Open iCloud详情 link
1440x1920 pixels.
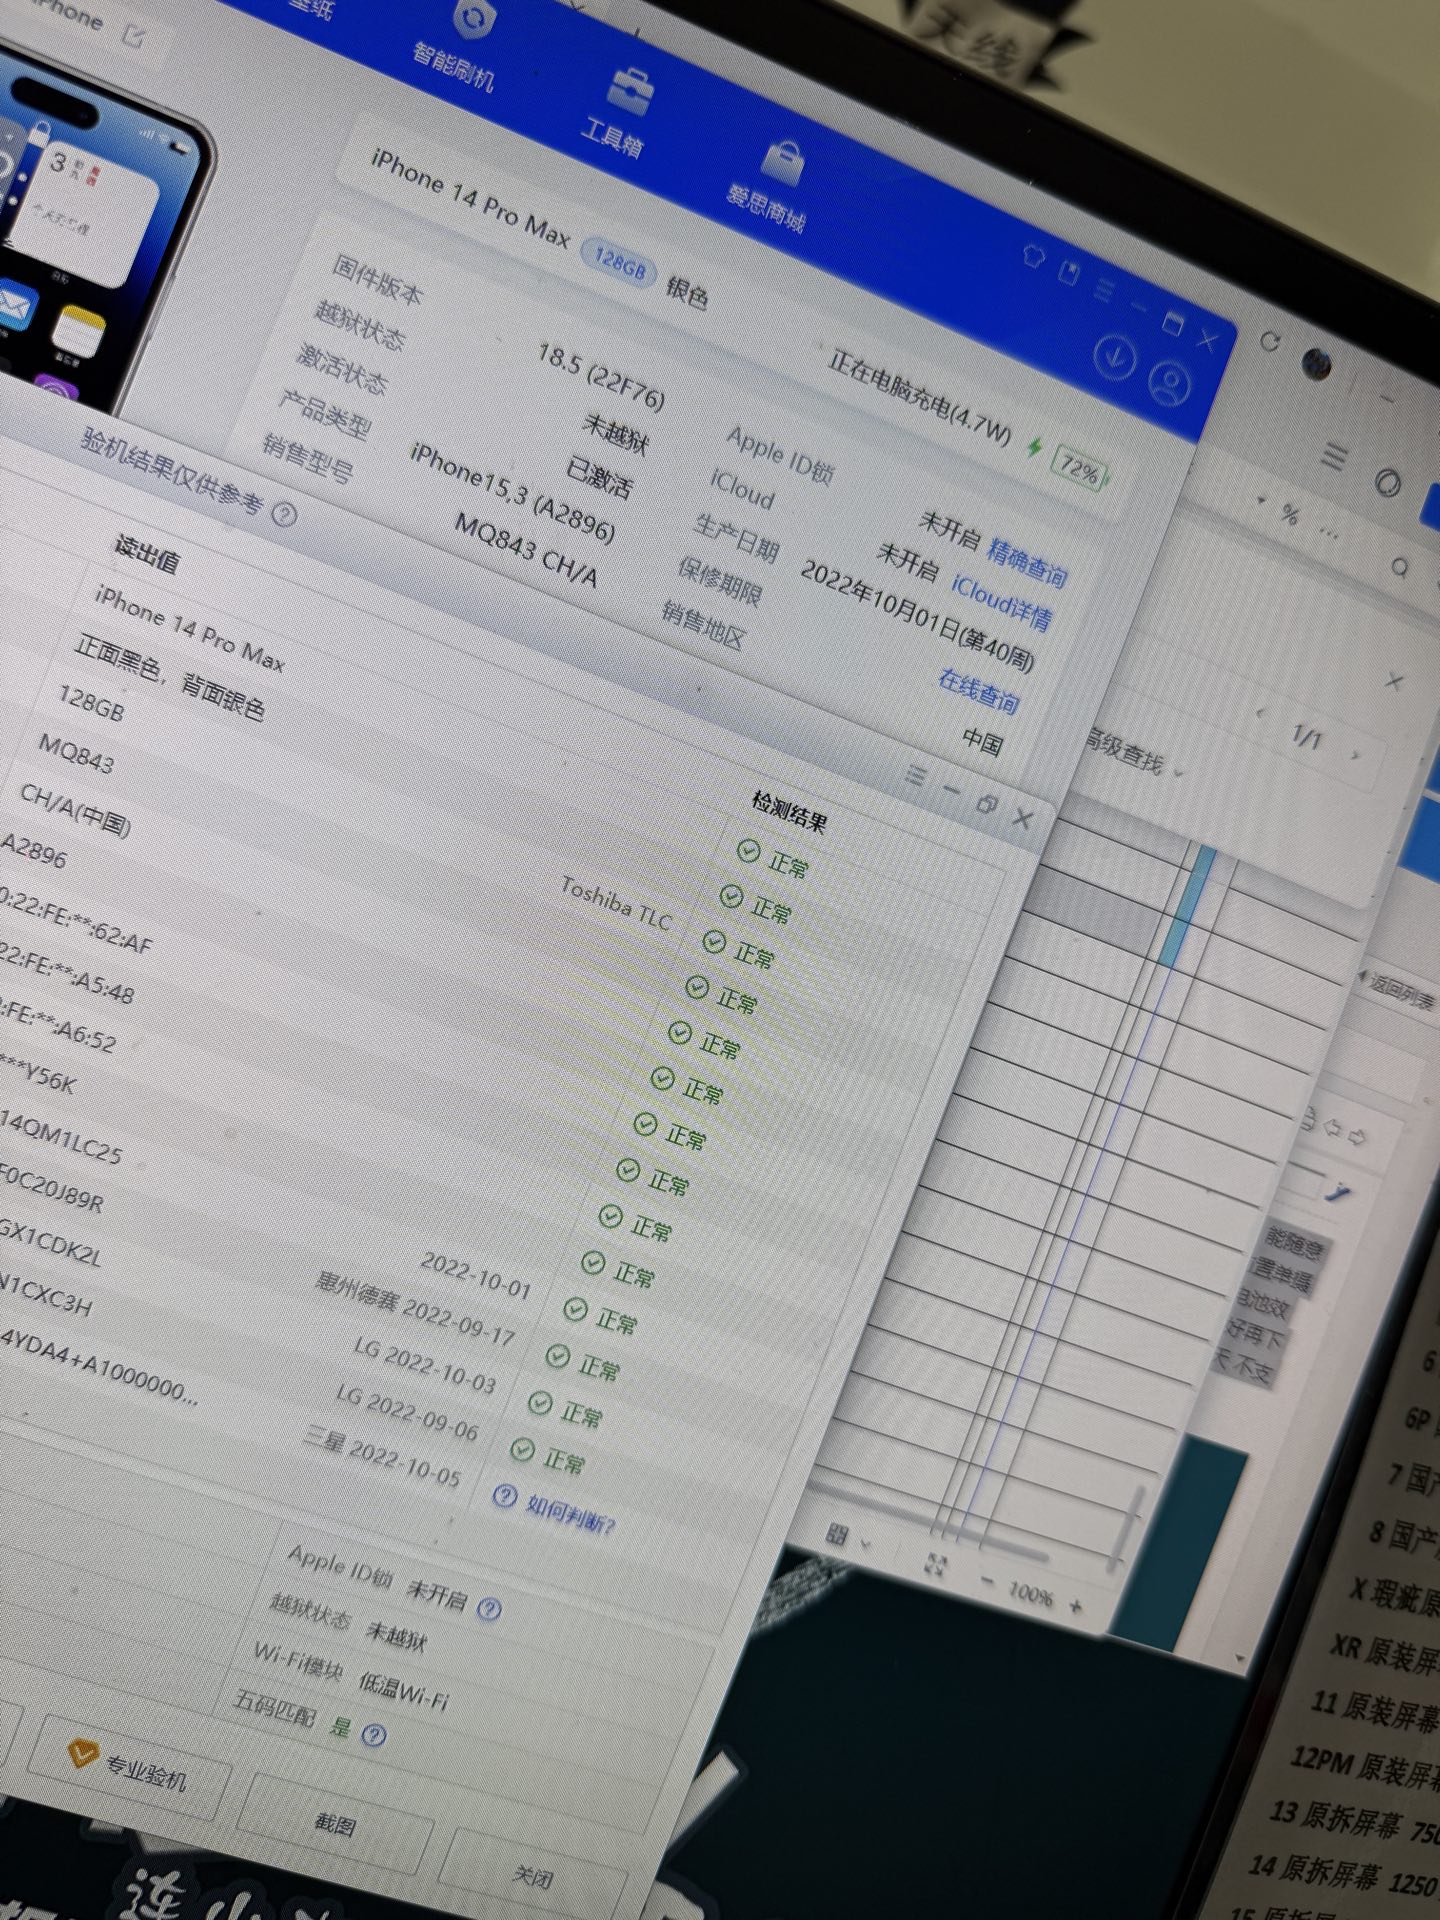coord(1001,602)
